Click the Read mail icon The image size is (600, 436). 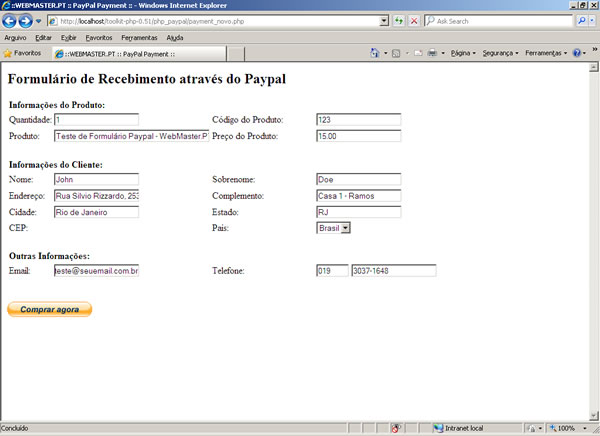coord(418,53)
